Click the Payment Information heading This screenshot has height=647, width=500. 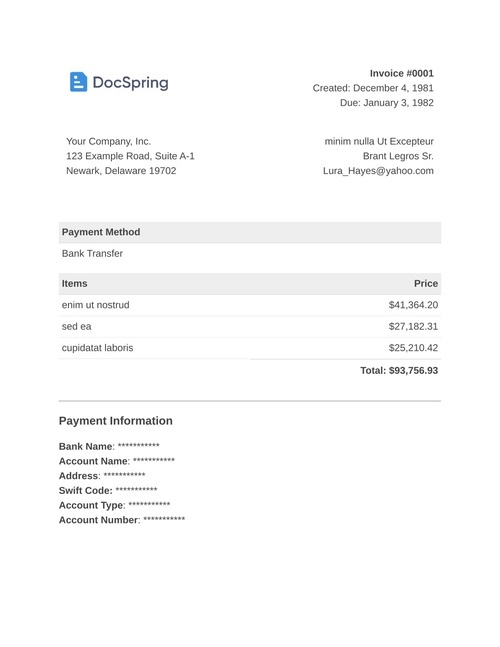(x=116, y=421)
